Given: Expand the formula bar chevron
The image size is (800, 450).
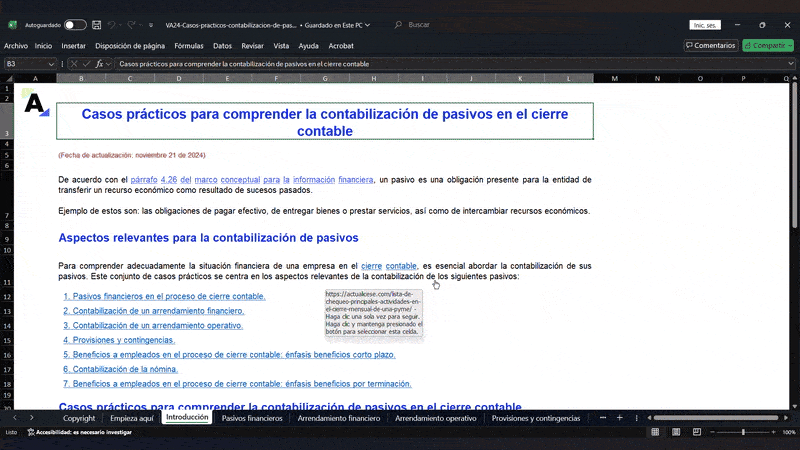Looking at the screenshot, I should [x=790, y=64].
